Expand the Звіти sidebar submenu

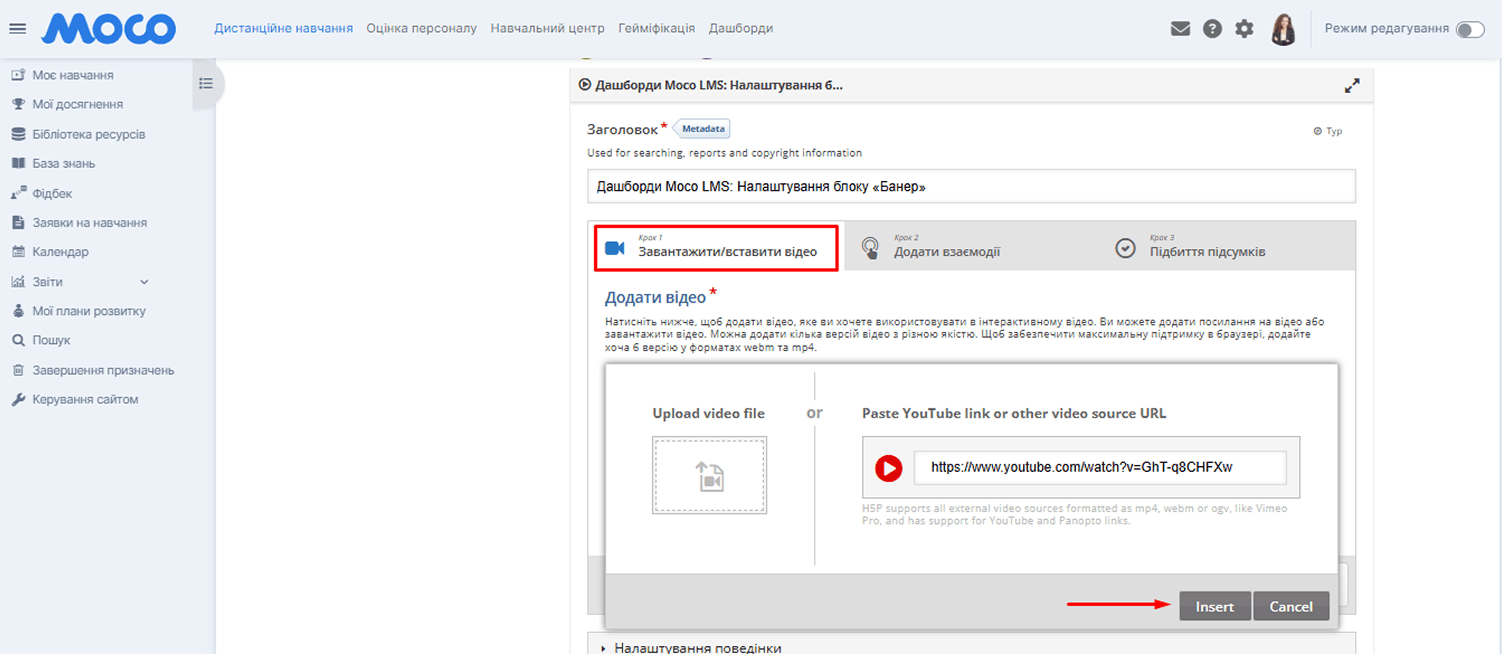[144, 282]
